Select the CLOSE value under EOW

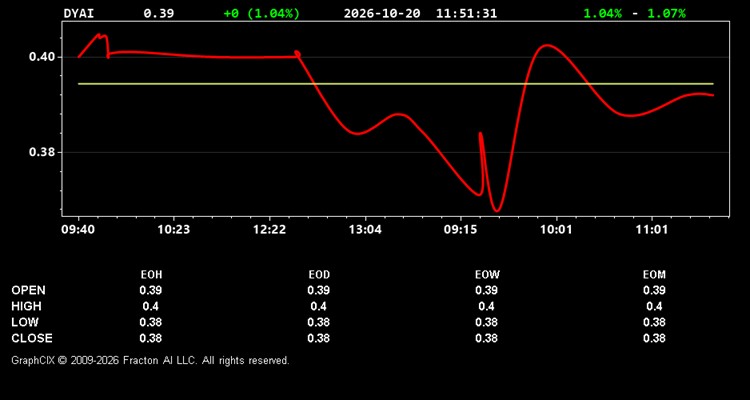coord(487,338)
